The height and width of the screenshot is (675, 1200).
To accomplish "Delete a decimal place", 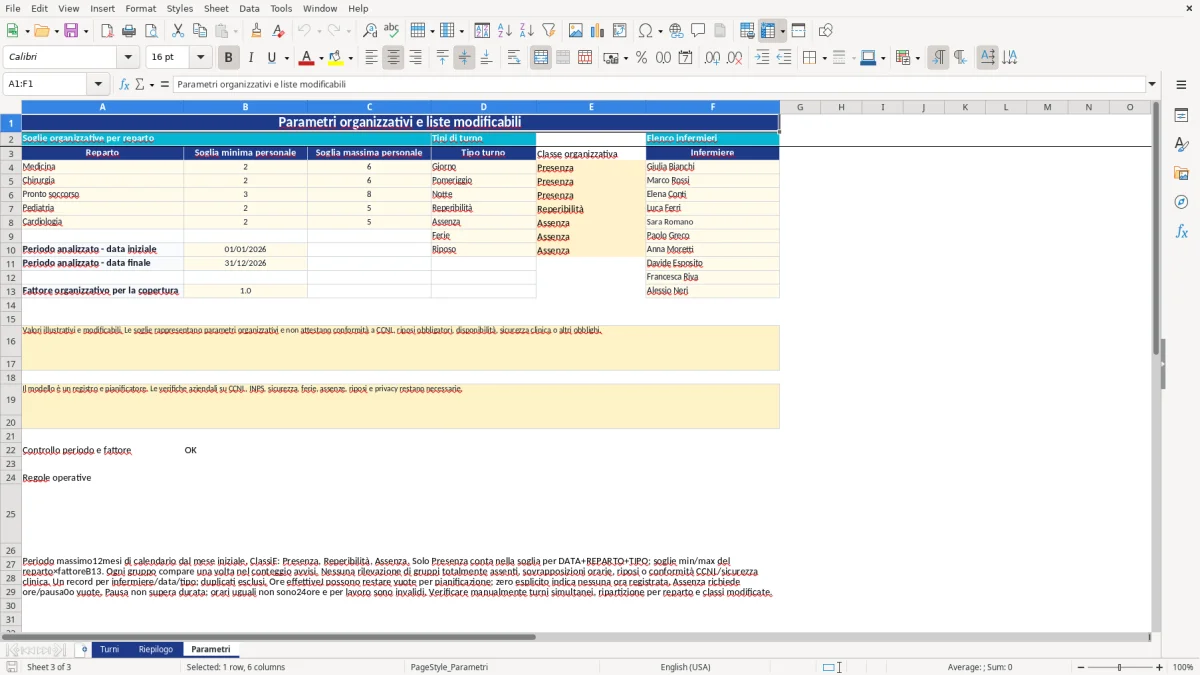I will coord(734,58).
